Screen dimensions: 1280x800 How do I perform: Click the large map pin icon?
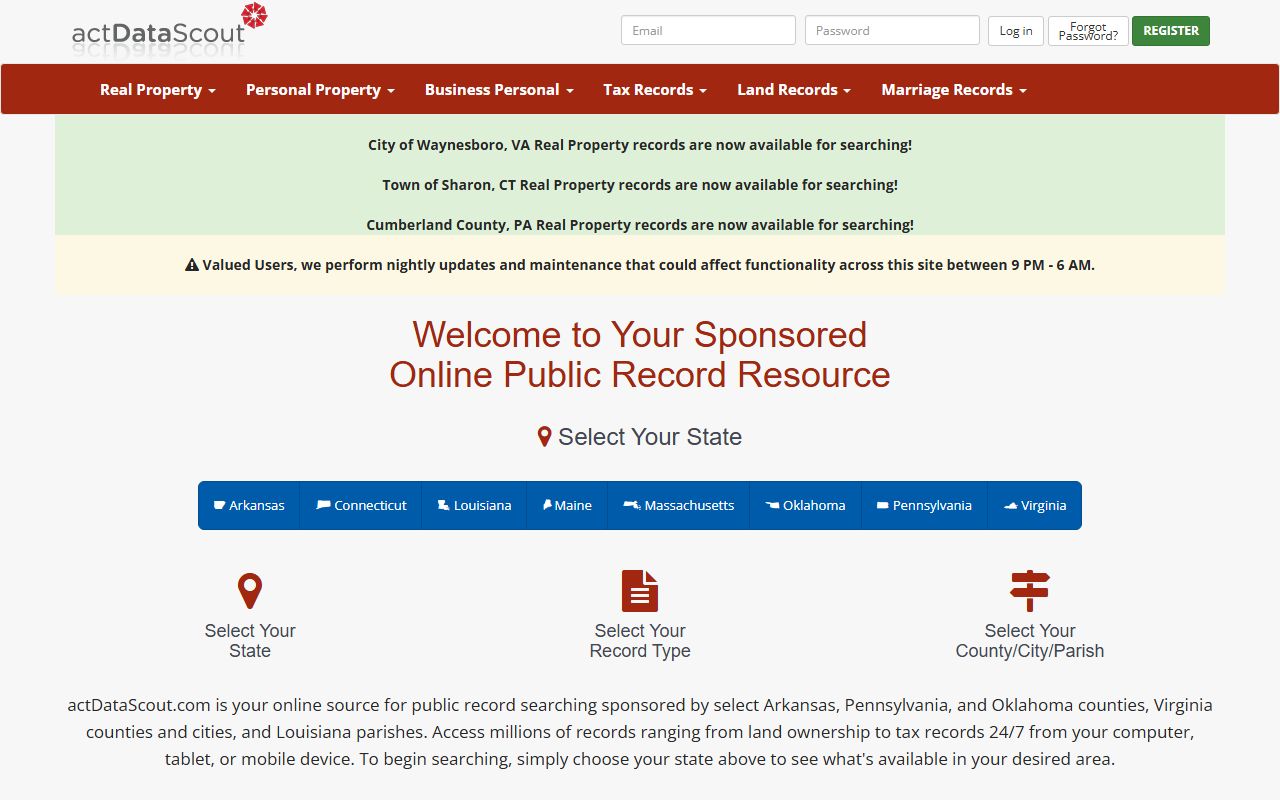pos(250,591)
